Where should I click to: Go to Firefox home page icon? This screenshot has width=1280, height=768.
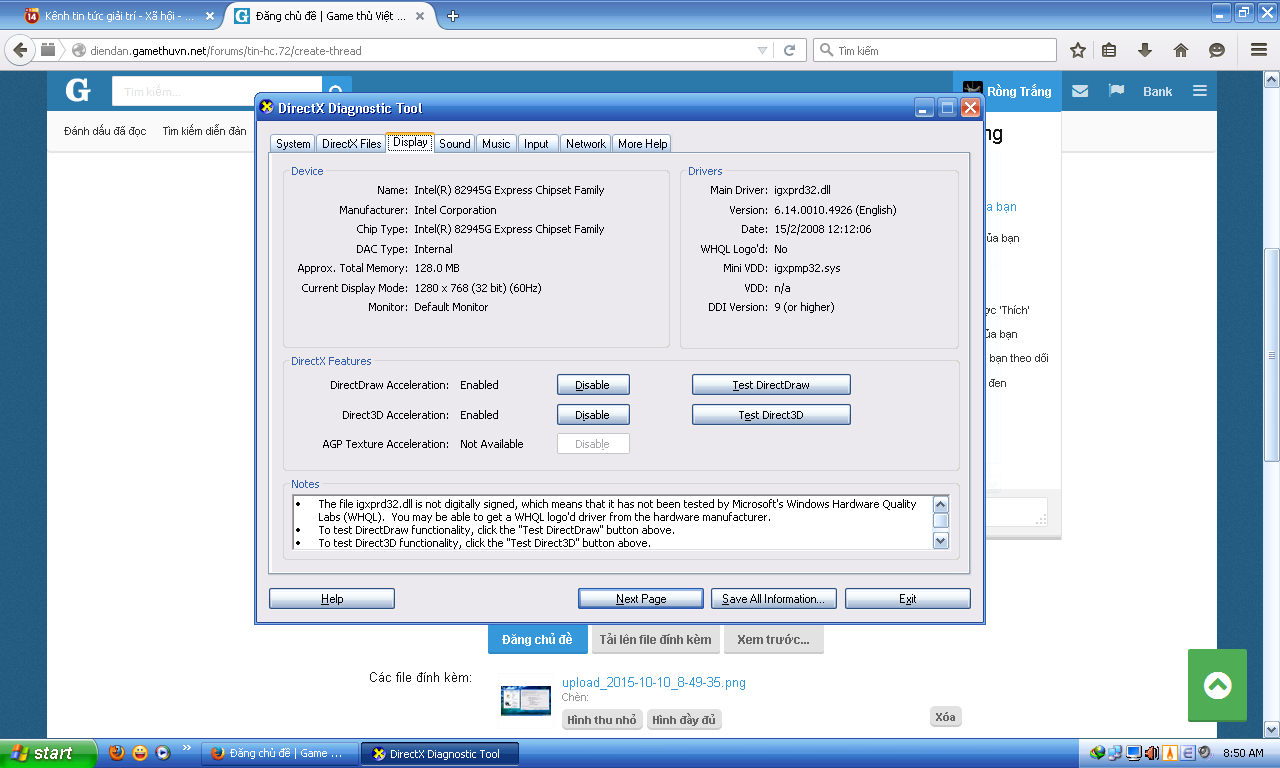point(1181,50)
